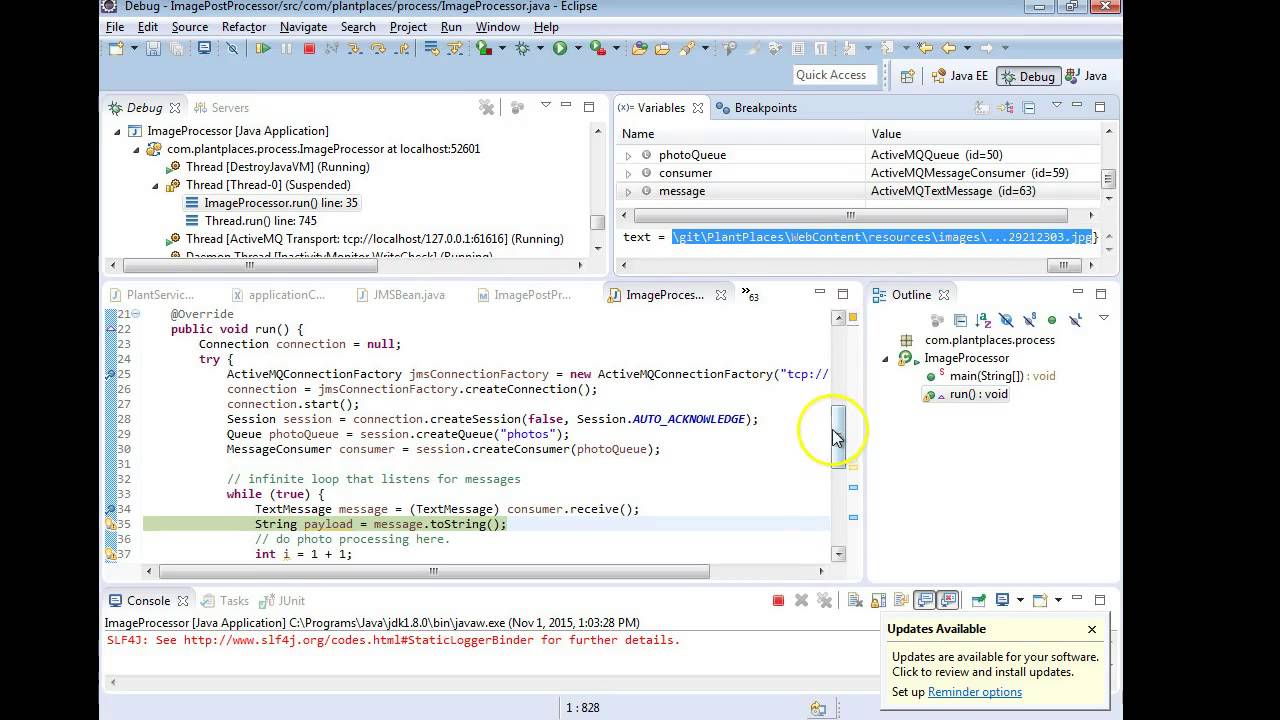
Task: Click the Reminder options link
Action: point(975,692)
